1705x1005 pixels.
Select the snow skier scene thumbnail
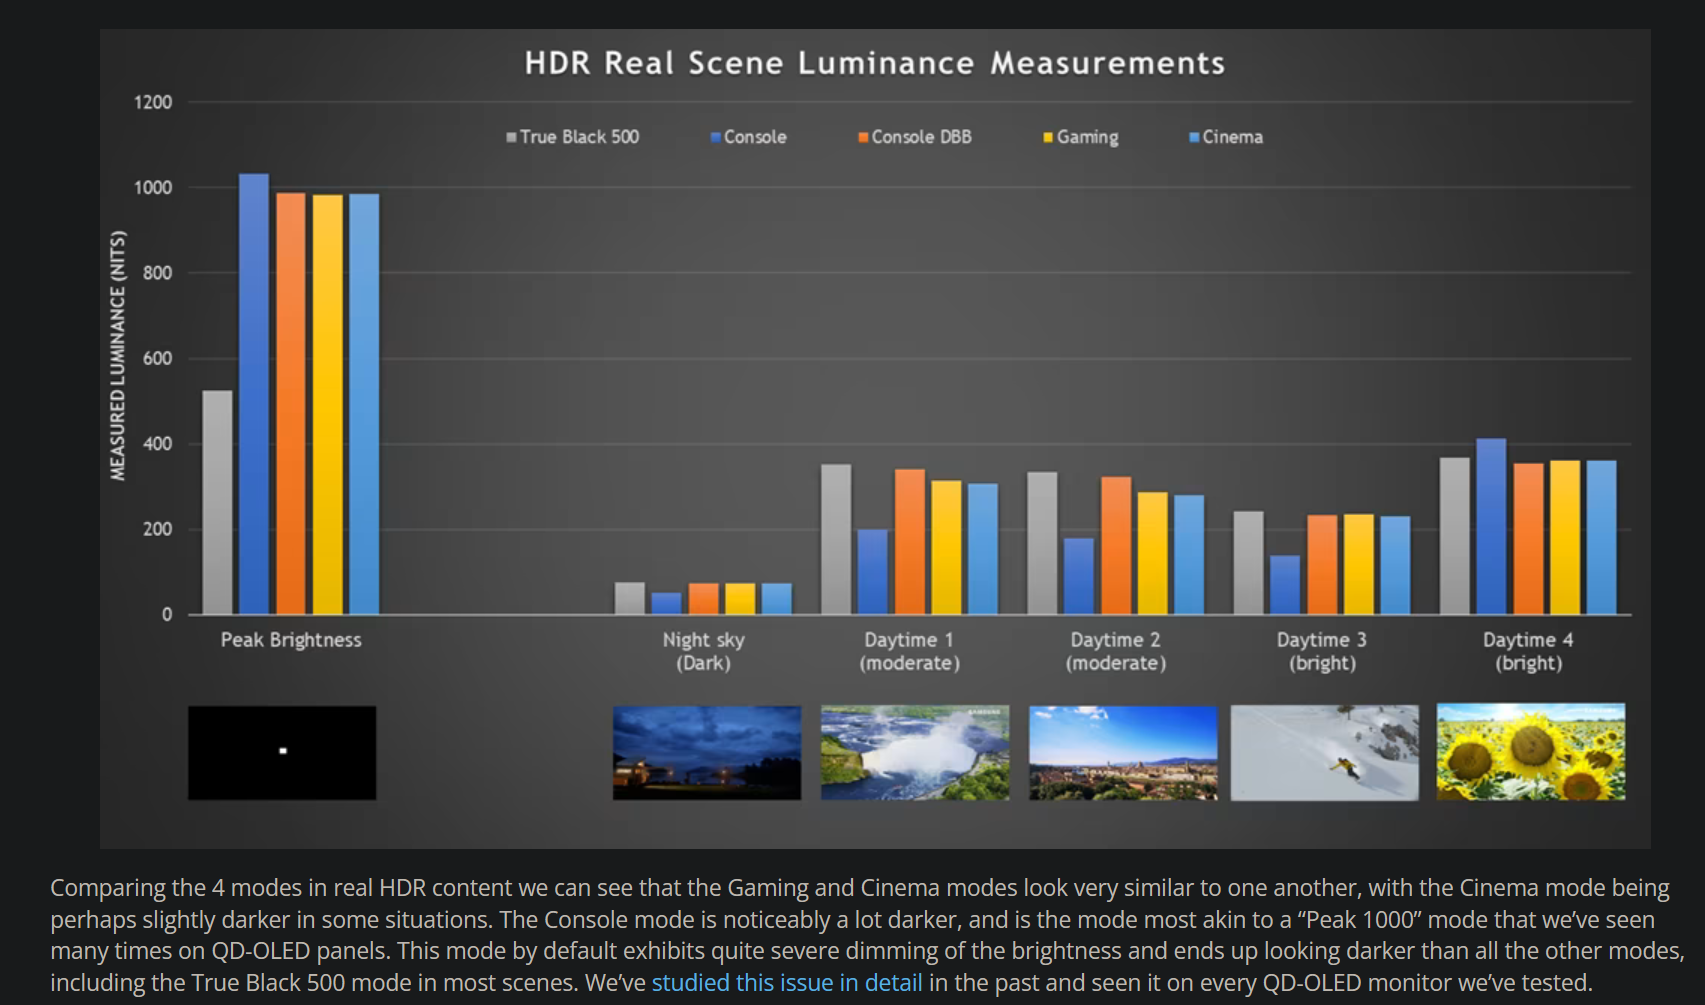pos(1324,752)
